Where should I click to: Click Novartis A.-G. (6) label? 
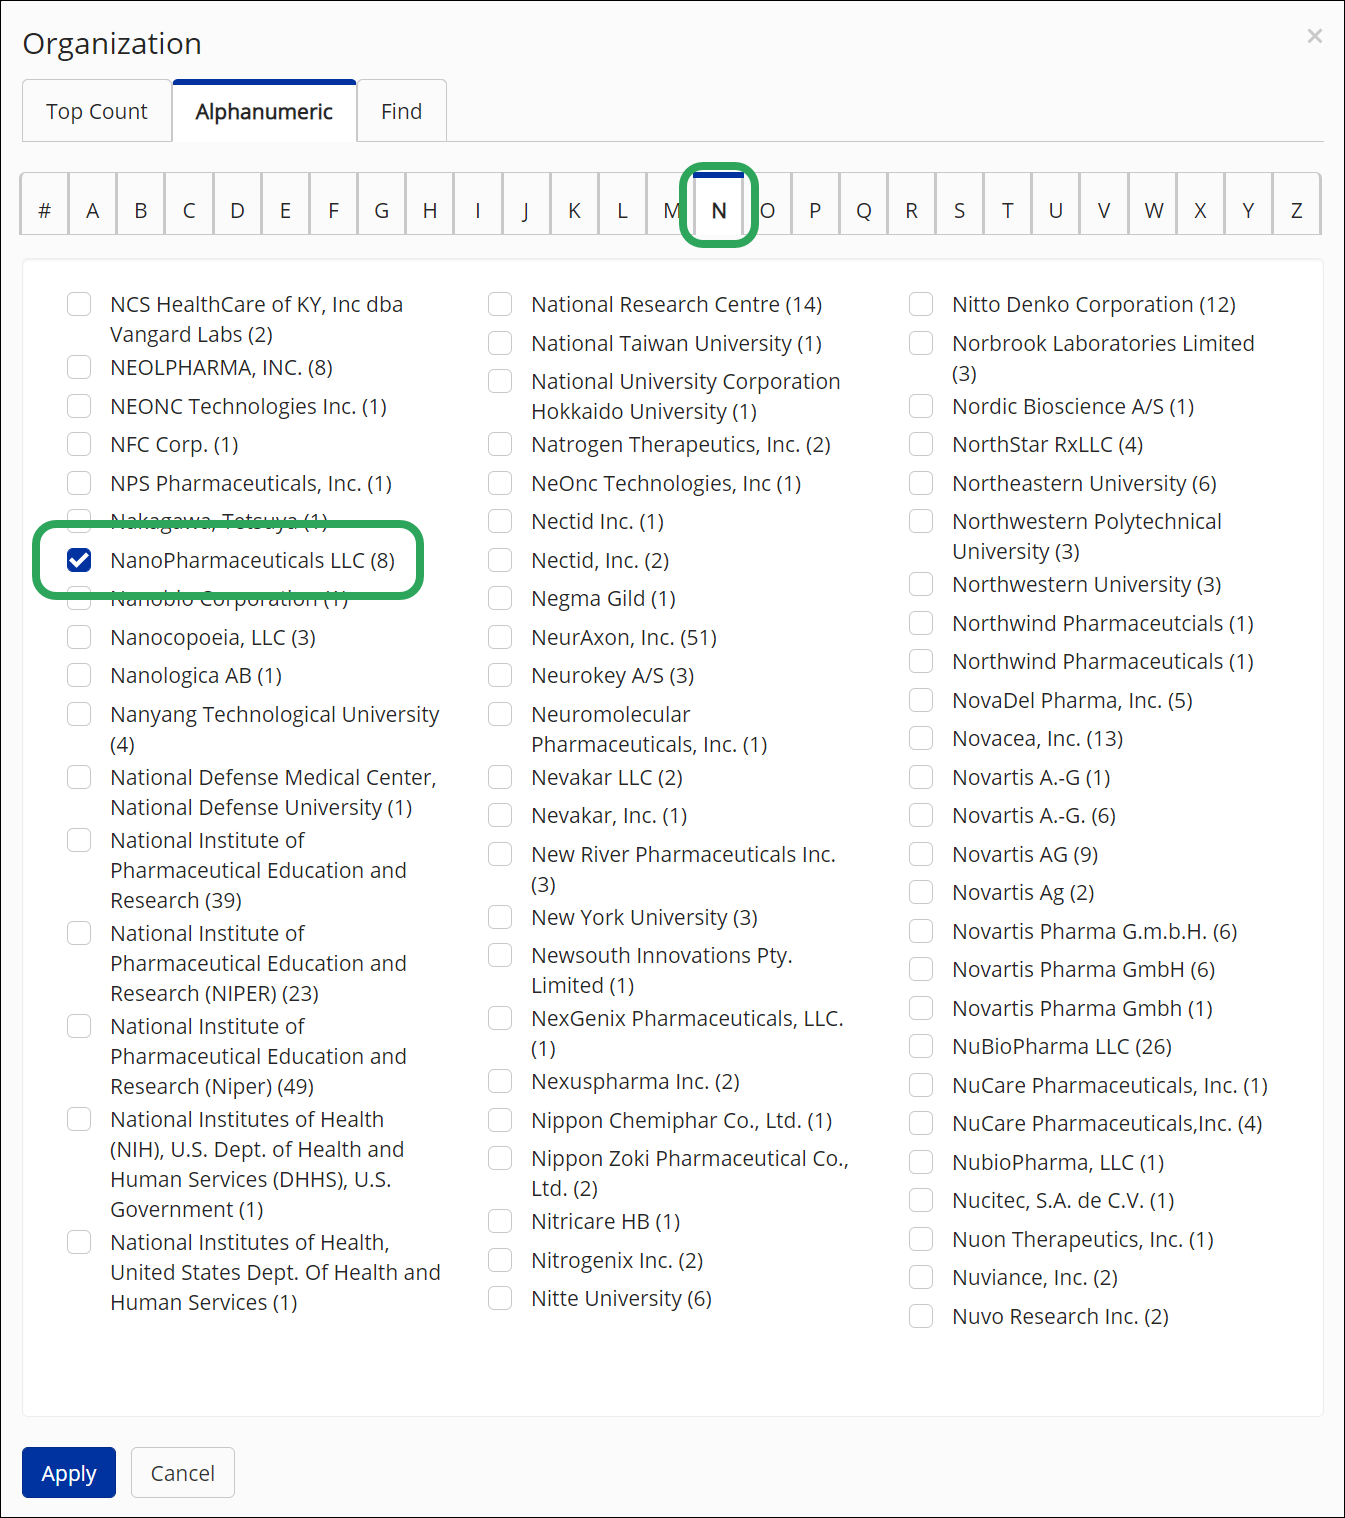point(1034,815)
